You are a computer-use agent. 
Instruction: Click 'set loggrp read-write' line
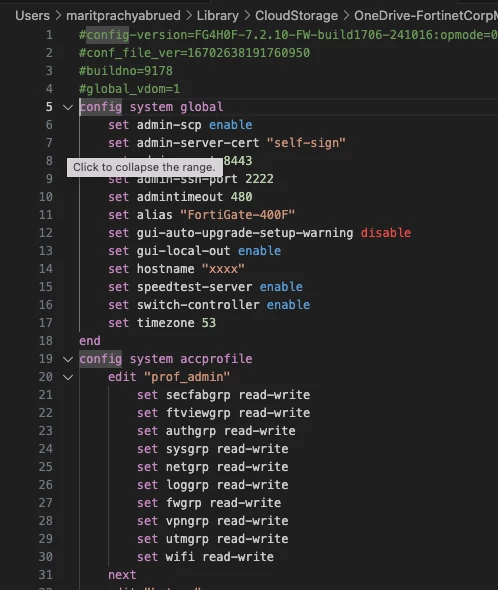212,485
